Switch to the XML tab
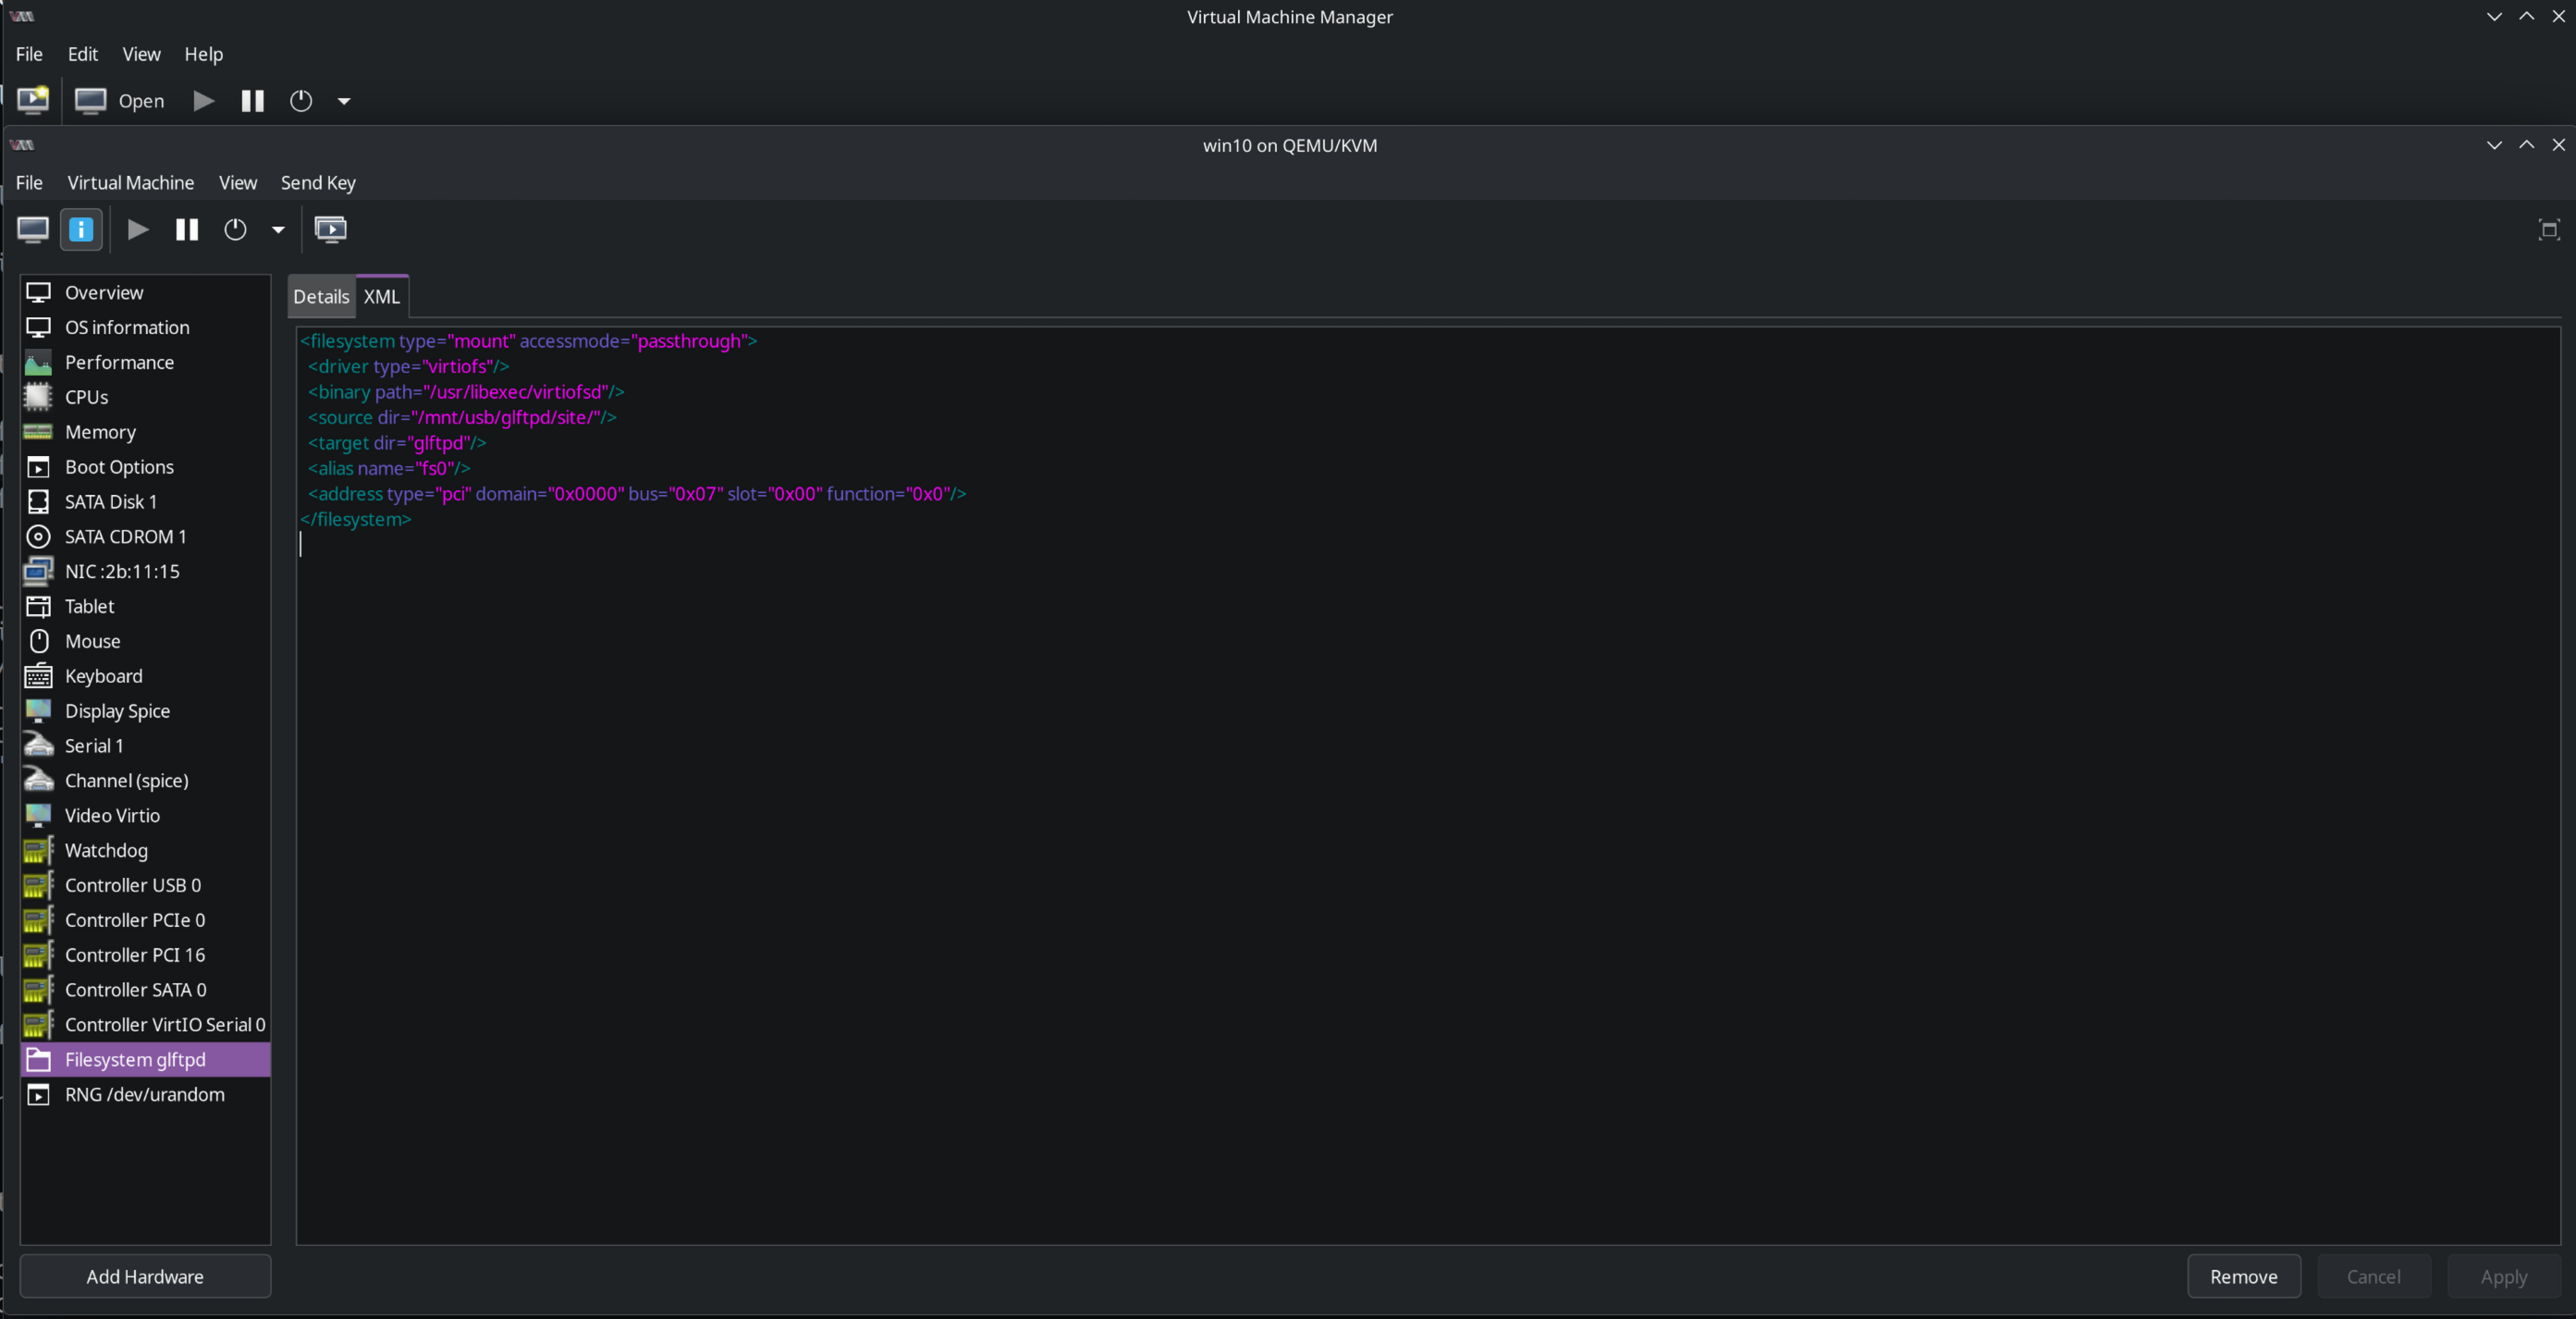Image resolution: width=2576 pixels, height=1319 pixels. click(x=381, y=296)
